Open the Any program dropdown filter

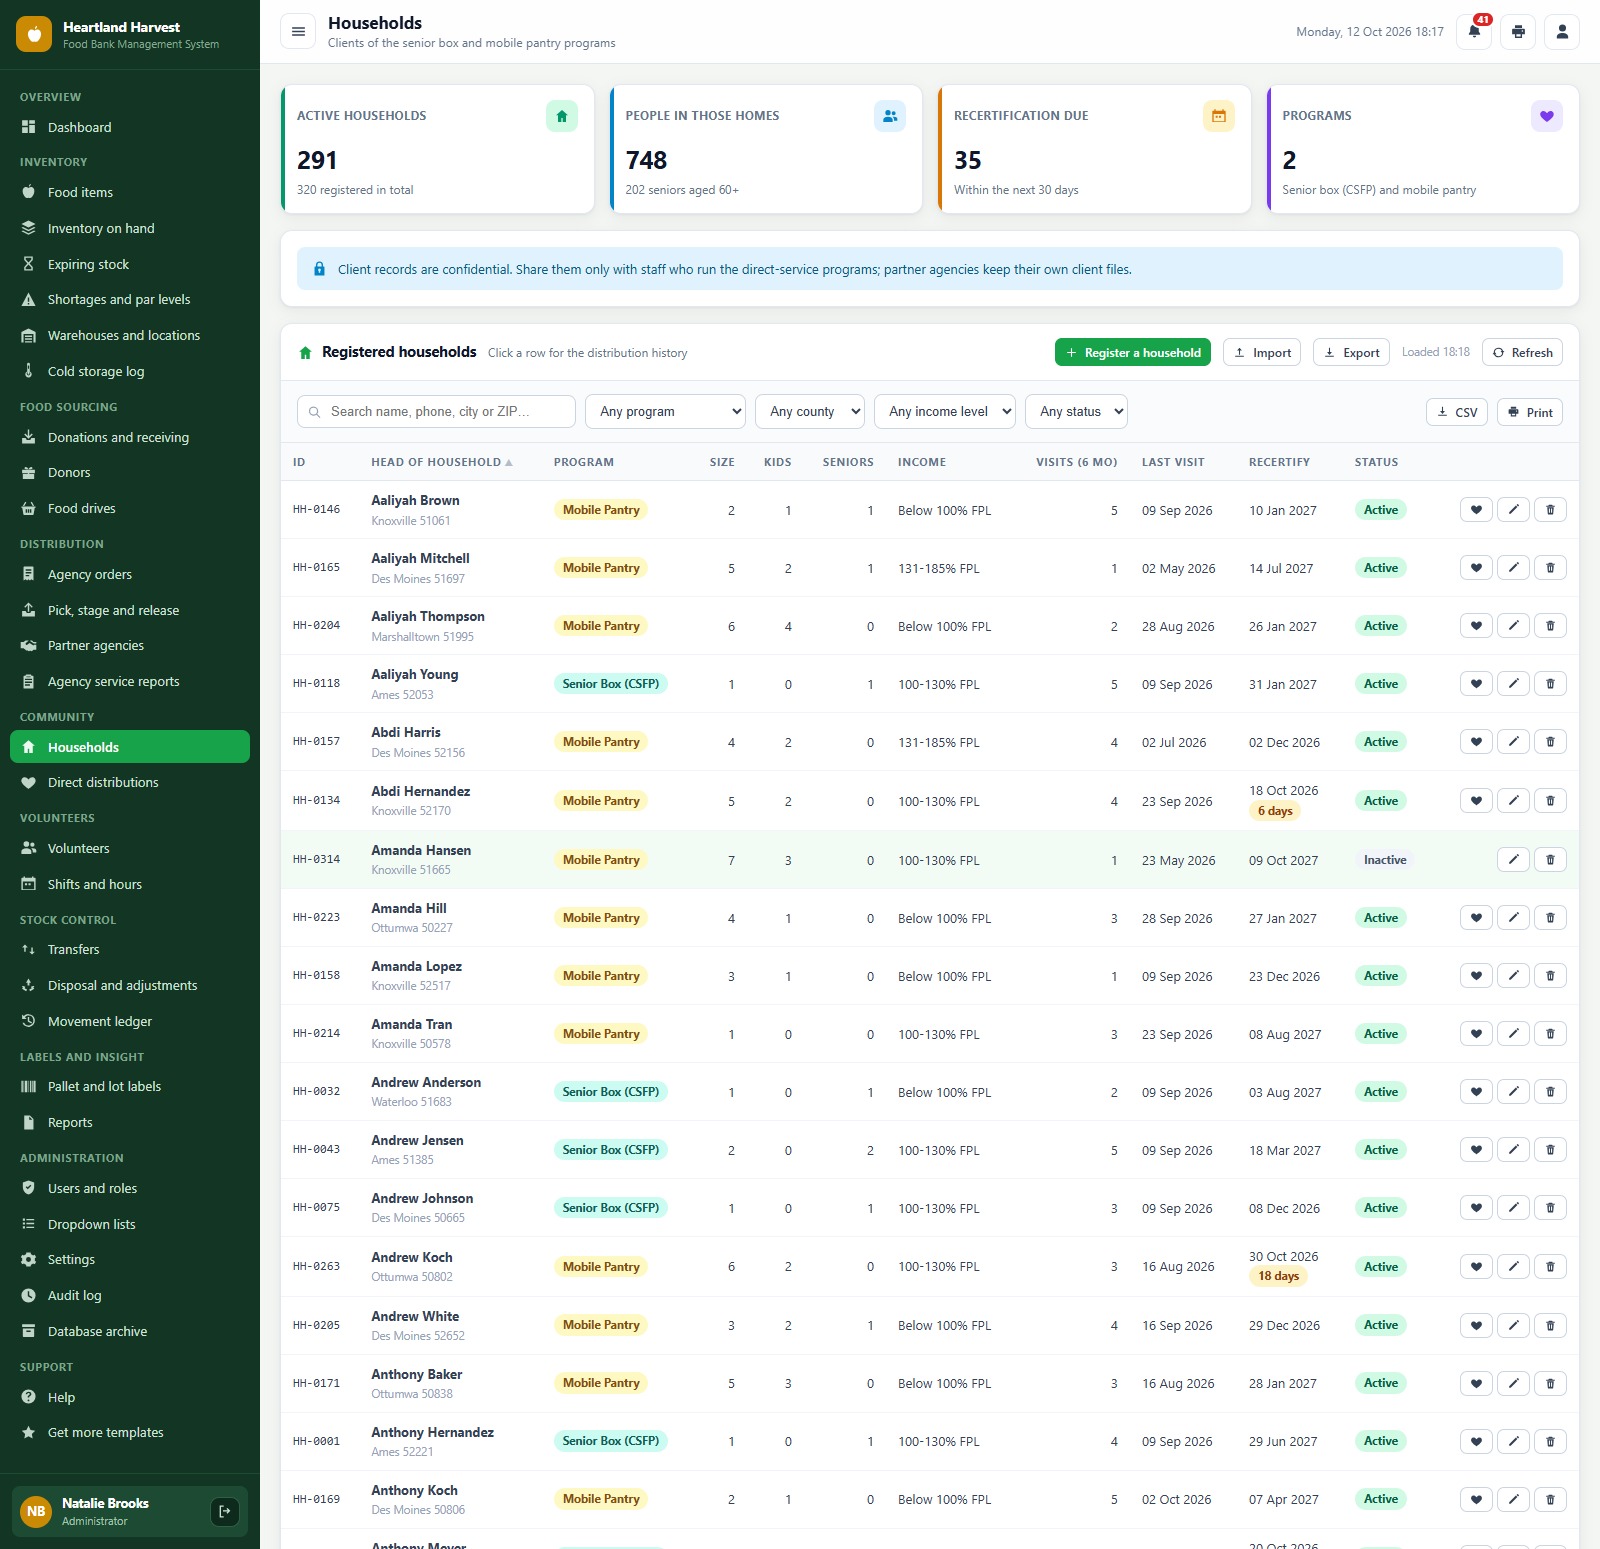665,412
